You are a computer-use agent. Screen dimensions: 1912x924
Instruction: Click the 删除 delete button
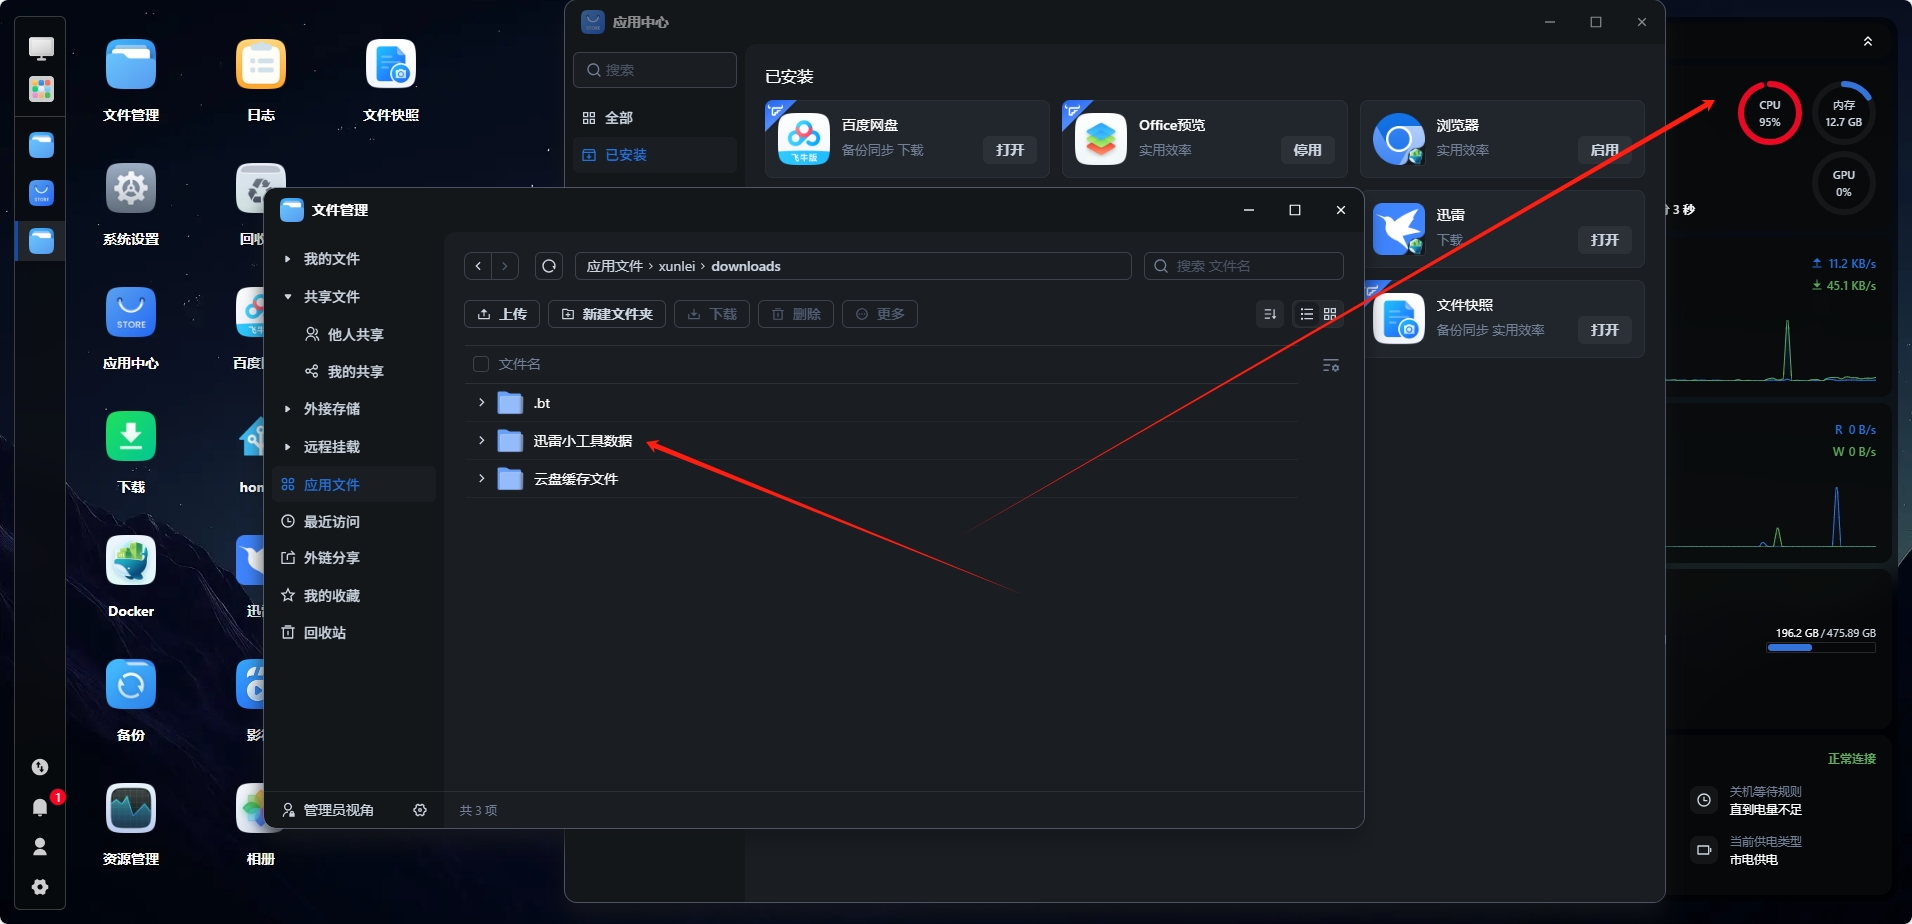796,314
